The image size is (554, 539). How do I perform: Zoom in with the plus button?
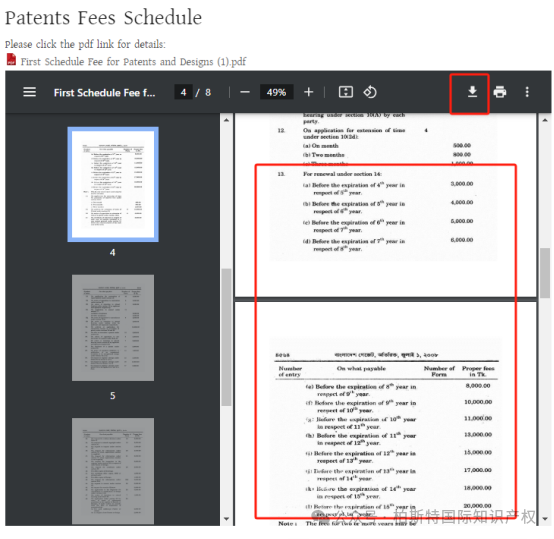(x=308, y=92)
